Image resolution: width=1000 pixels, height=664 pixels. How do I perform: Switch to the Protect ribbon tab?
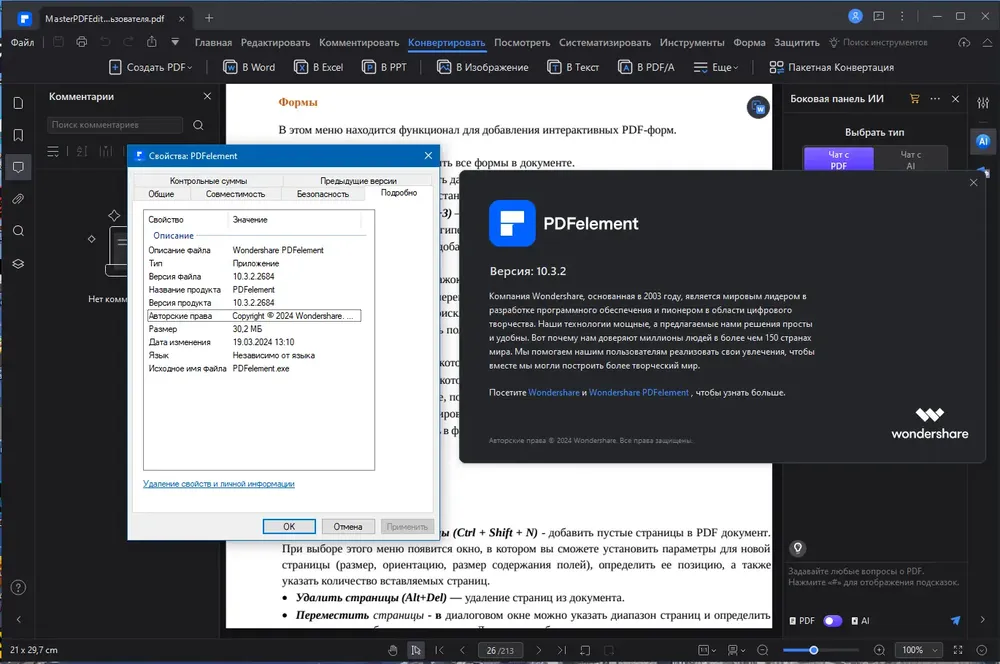[x=797, y=42]
